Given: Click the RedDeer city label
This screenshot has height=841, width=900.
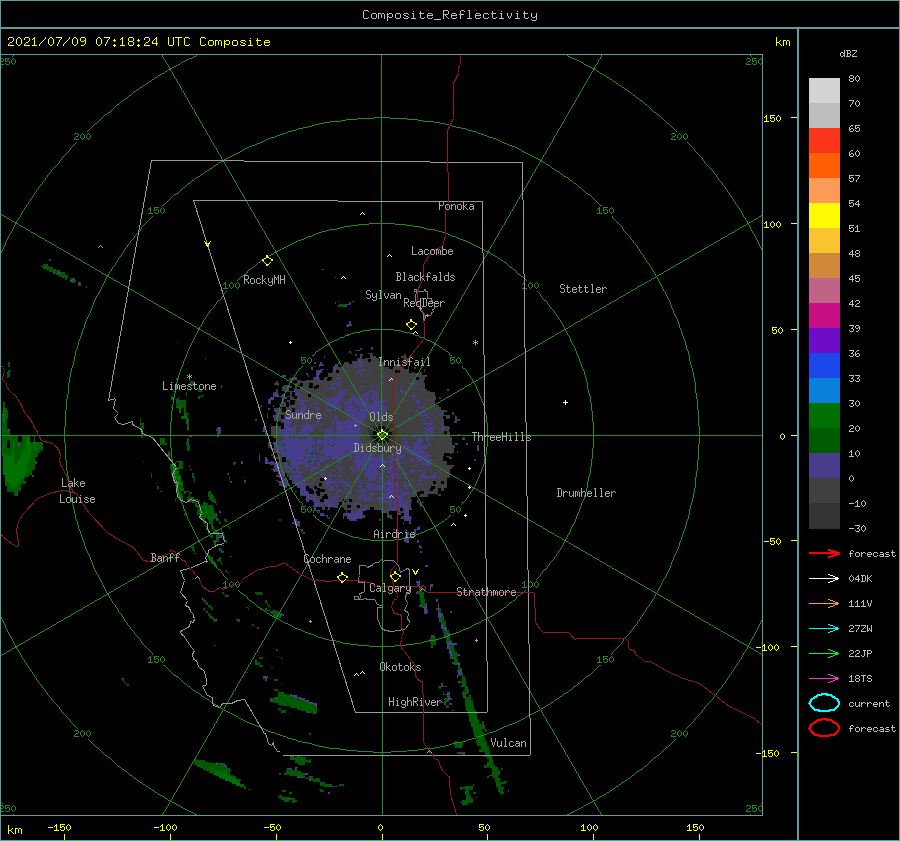Looking at the screenshot, I should [x=424, y=303].
